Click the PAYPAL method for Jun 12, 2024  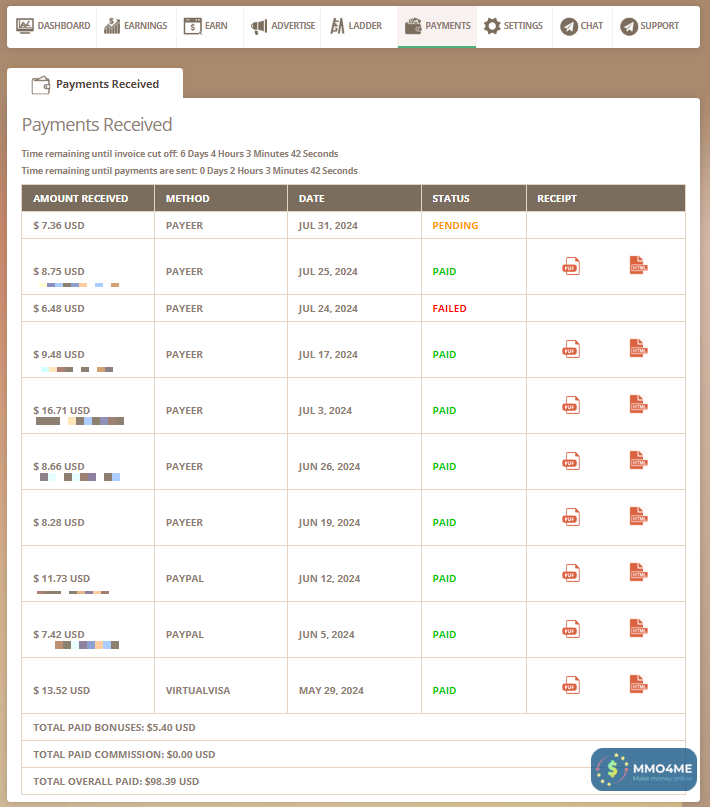185,578
